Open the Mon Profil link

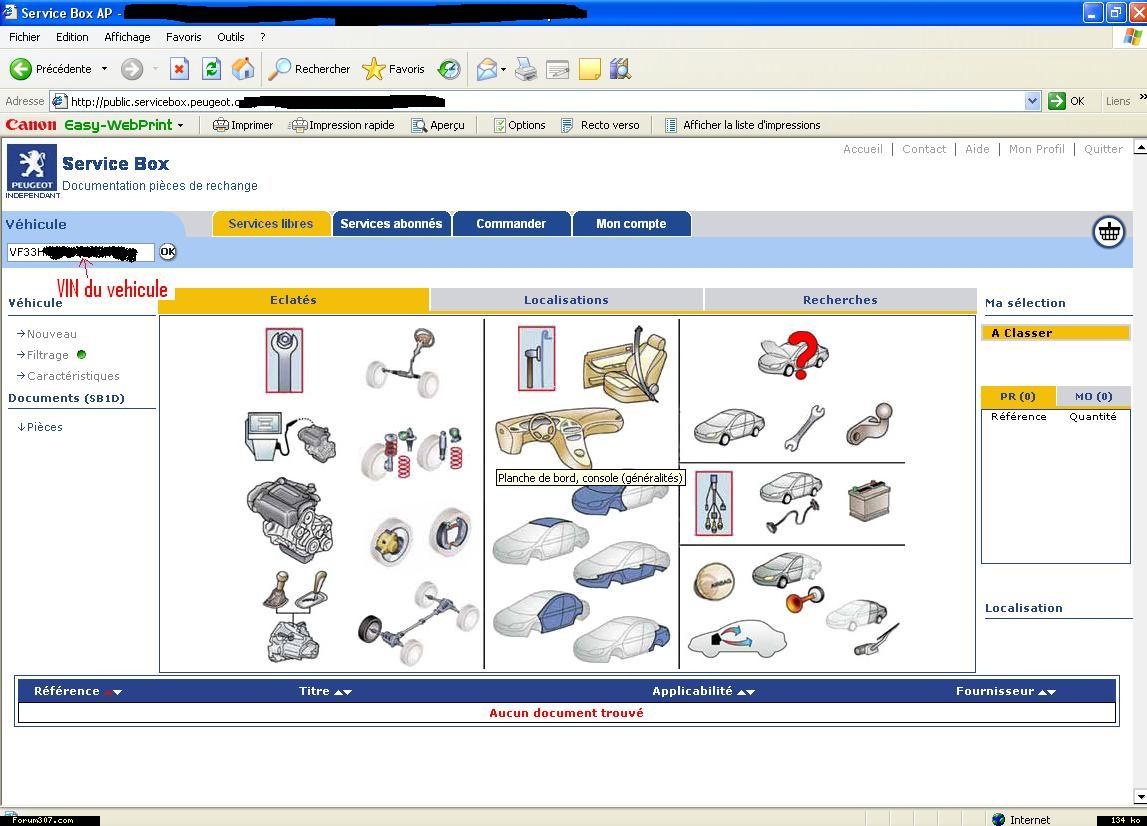[x=1036, y=149]
